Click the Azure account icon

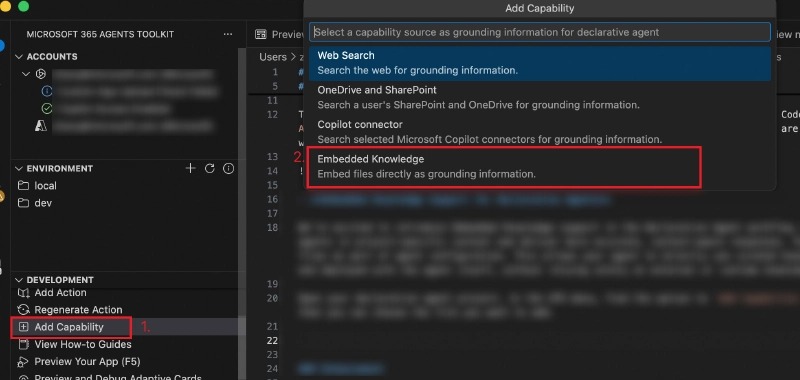coord(40,125)
